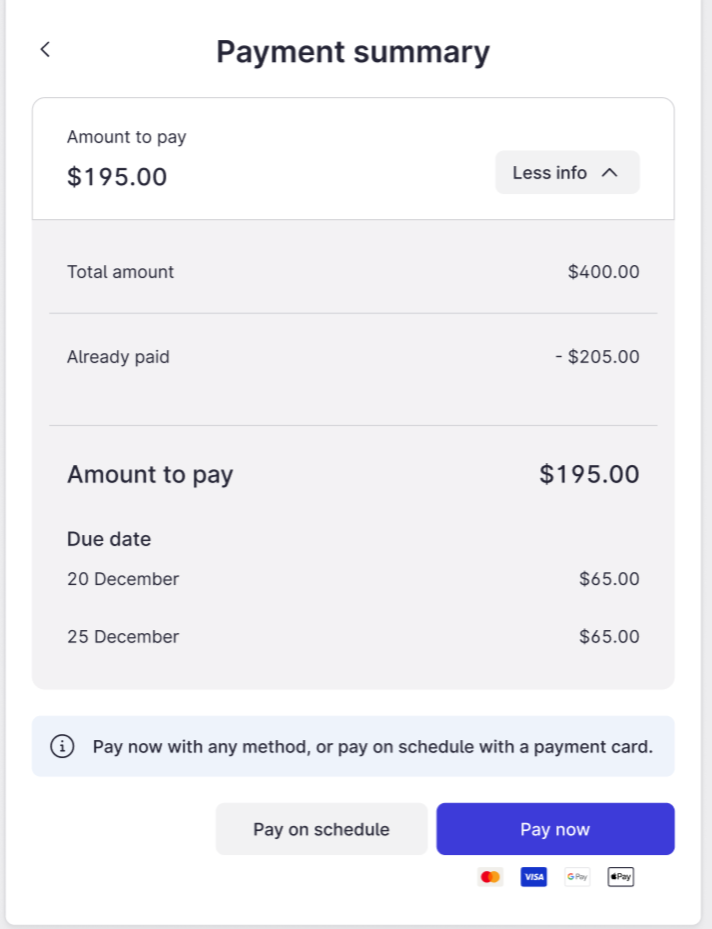Select the Google Pay payment icon
The width and height of the screenshot is (712, 929).
tap(577, 877)
